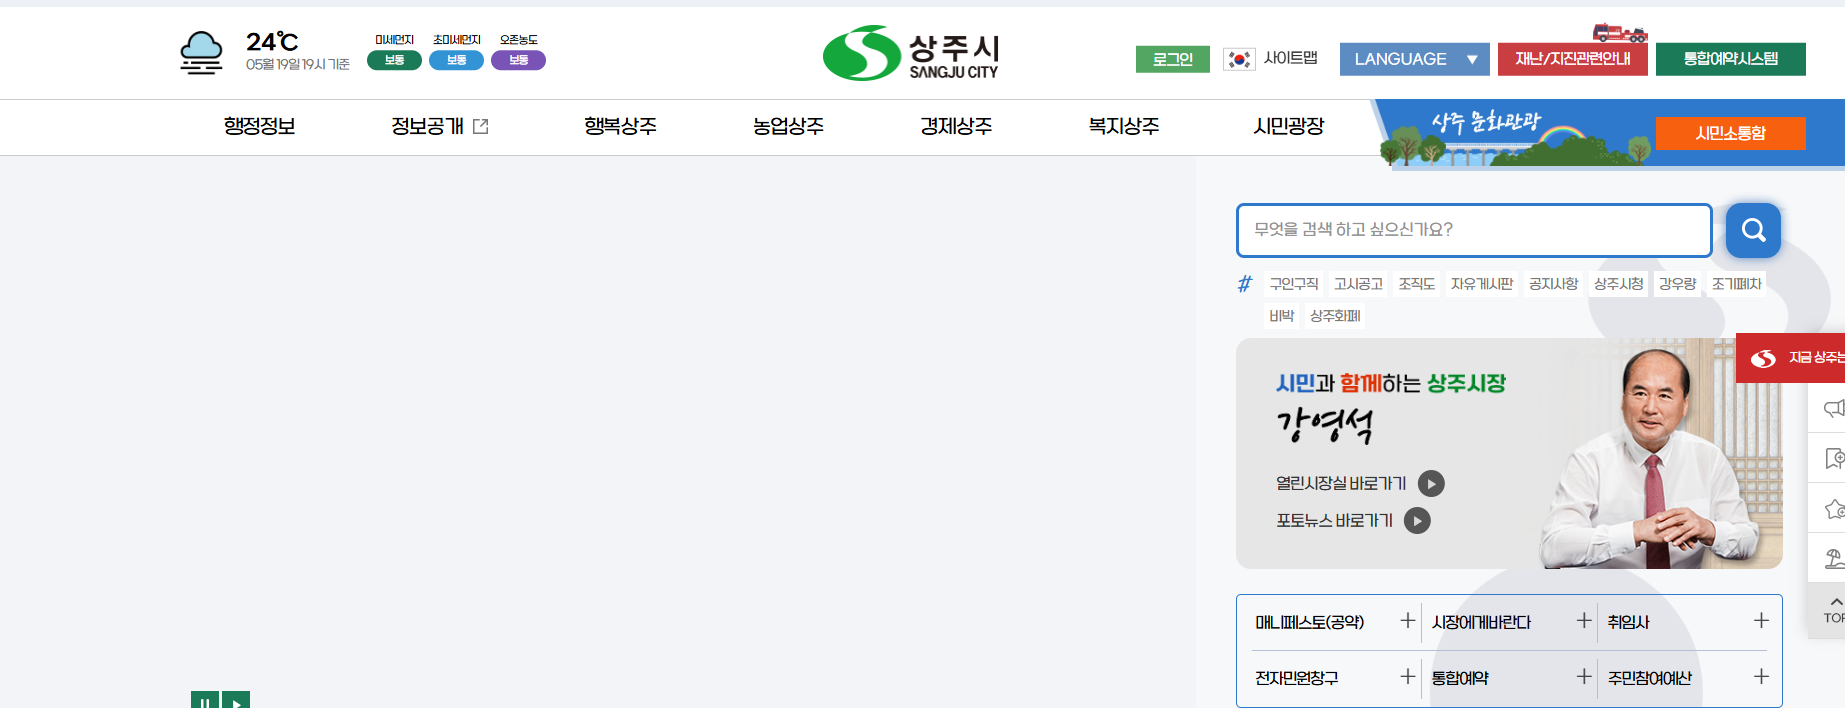
Task: Click the play arrow next to 열린시장실 바로가기
Action: point(1431,484)
